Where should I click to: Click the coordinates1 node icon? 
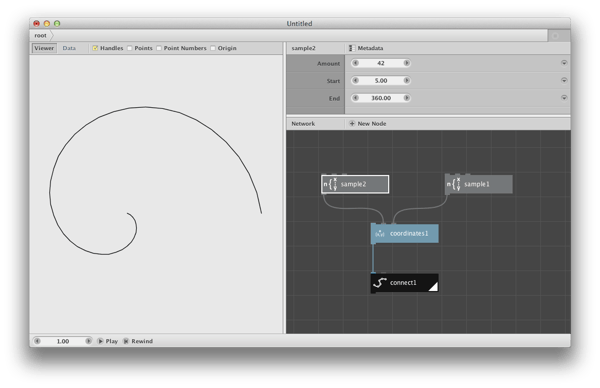pyautogui.click(x=380, y=233)
